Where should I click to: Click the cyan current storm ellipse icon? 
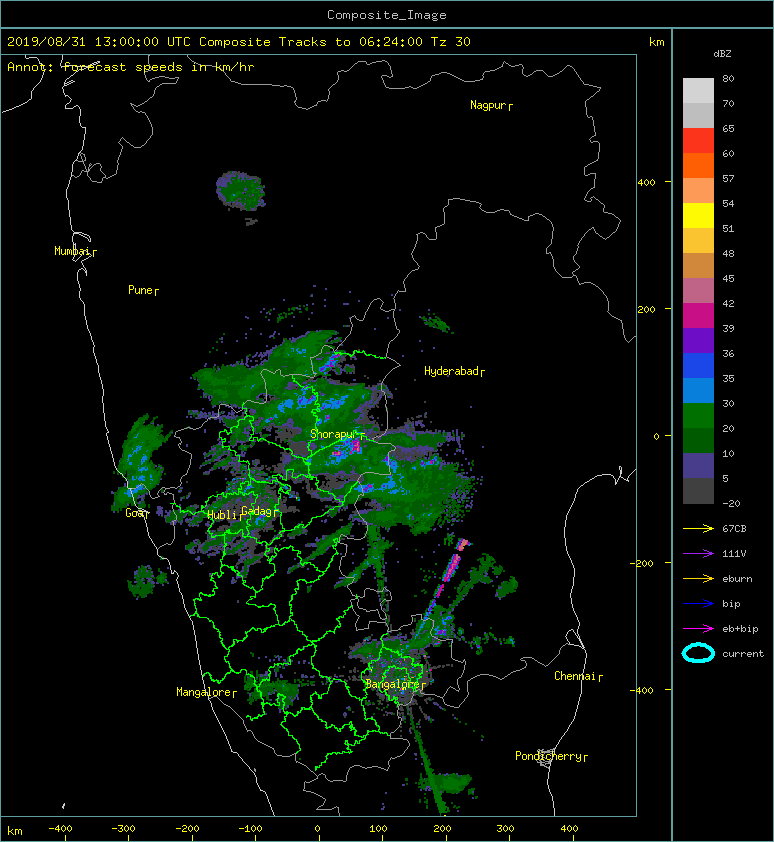tap(698, 653)
